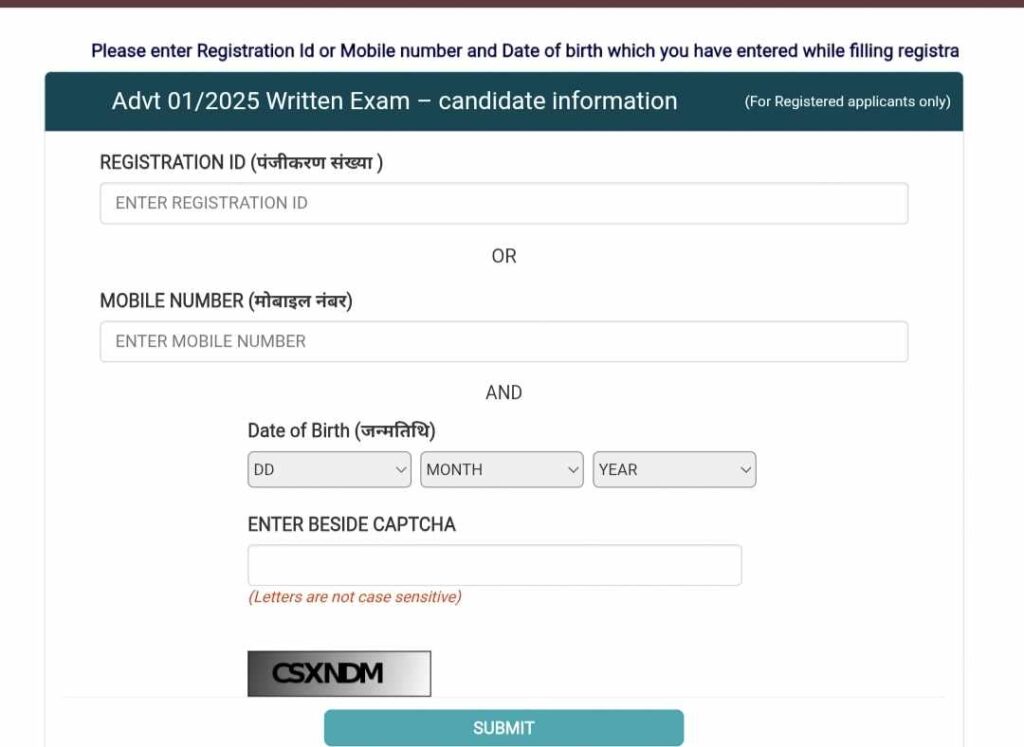Click the Letters are not case sensitive note
Viewport: 1024px width, 747px height.
point(355,597)
